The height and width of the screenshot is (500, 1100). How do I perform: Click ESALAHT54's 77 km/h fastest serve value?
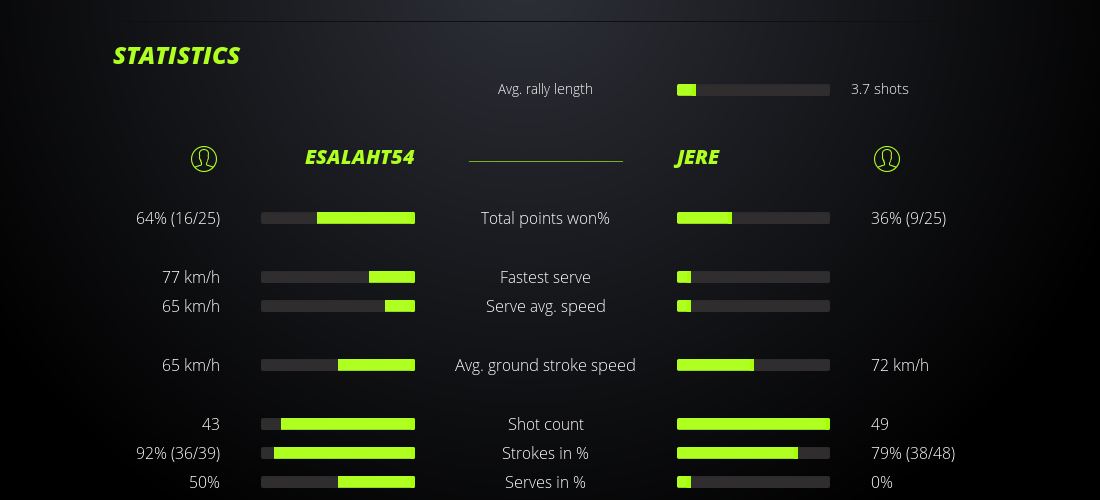tap(191, 277)
